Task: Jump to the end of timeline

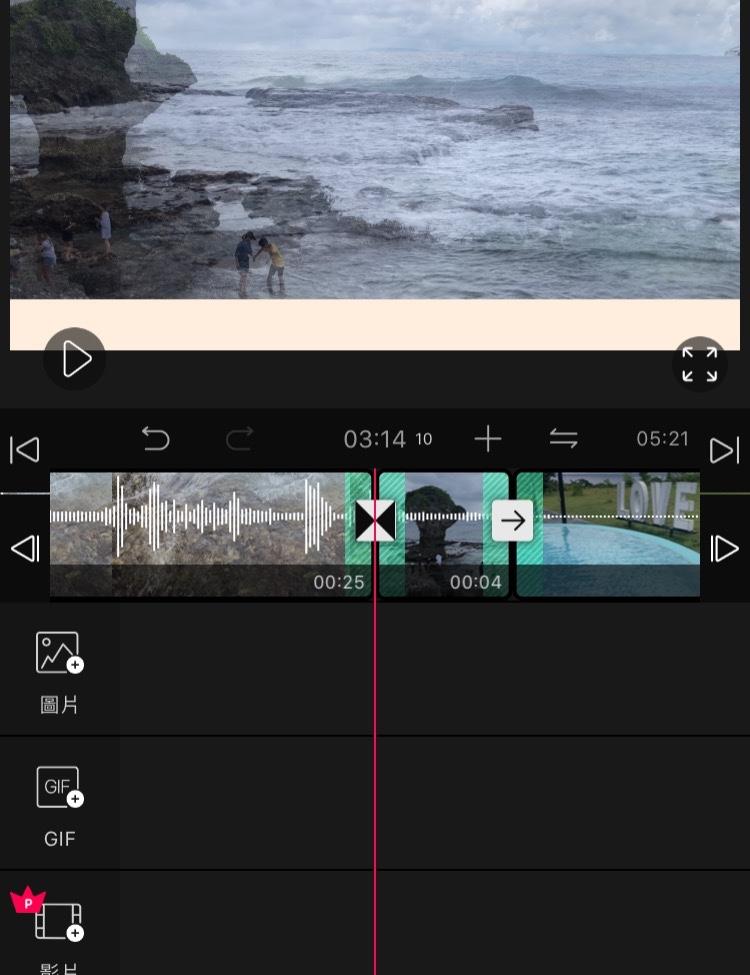Action: pos(724,450)
